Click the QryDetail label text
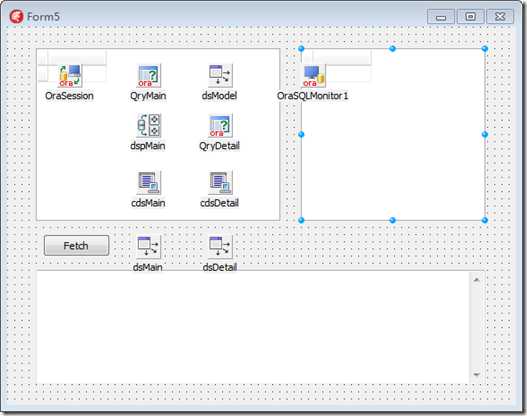527x416 pixels. 219,146
